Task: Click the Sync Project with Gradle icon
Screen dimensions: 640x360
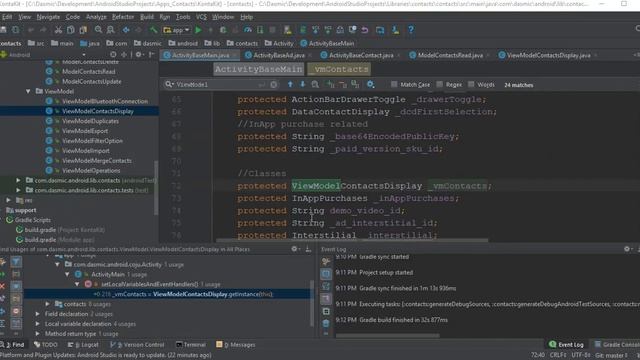Action: coord(303,30)
